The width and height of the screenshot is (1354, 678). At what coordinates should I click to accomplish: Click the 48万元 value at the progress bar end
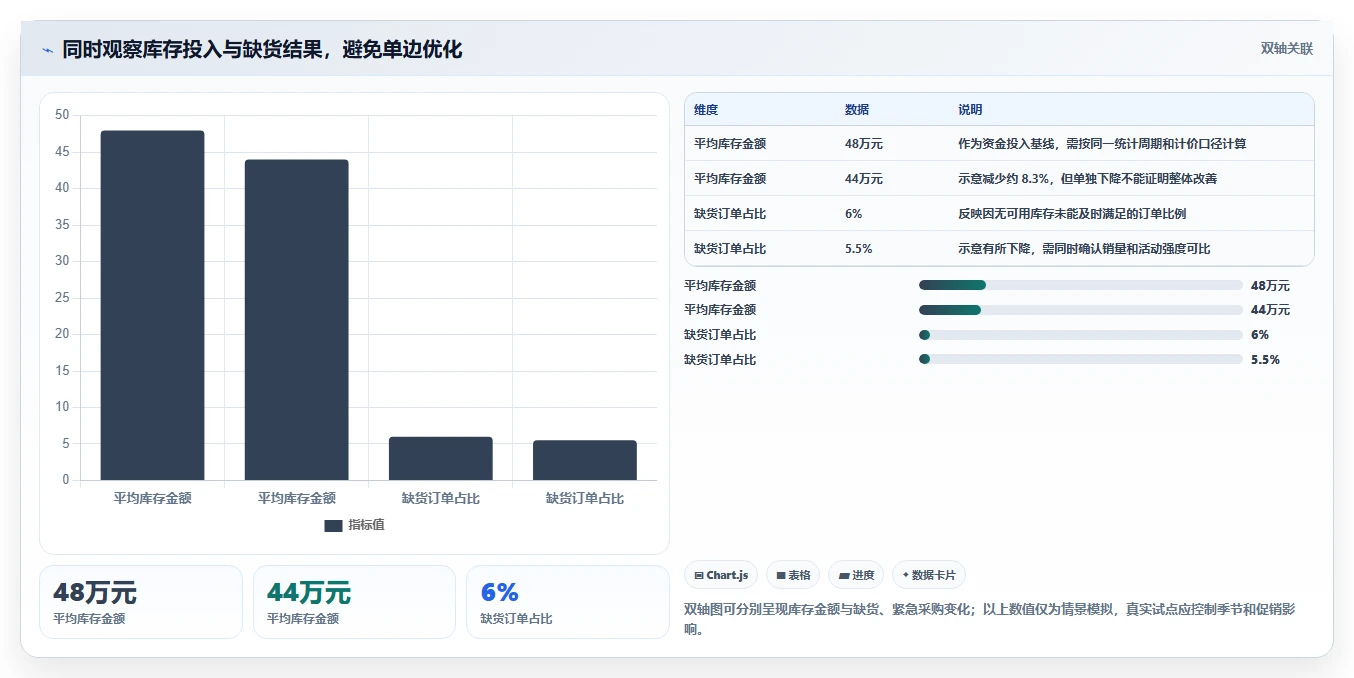(1270, 285)
